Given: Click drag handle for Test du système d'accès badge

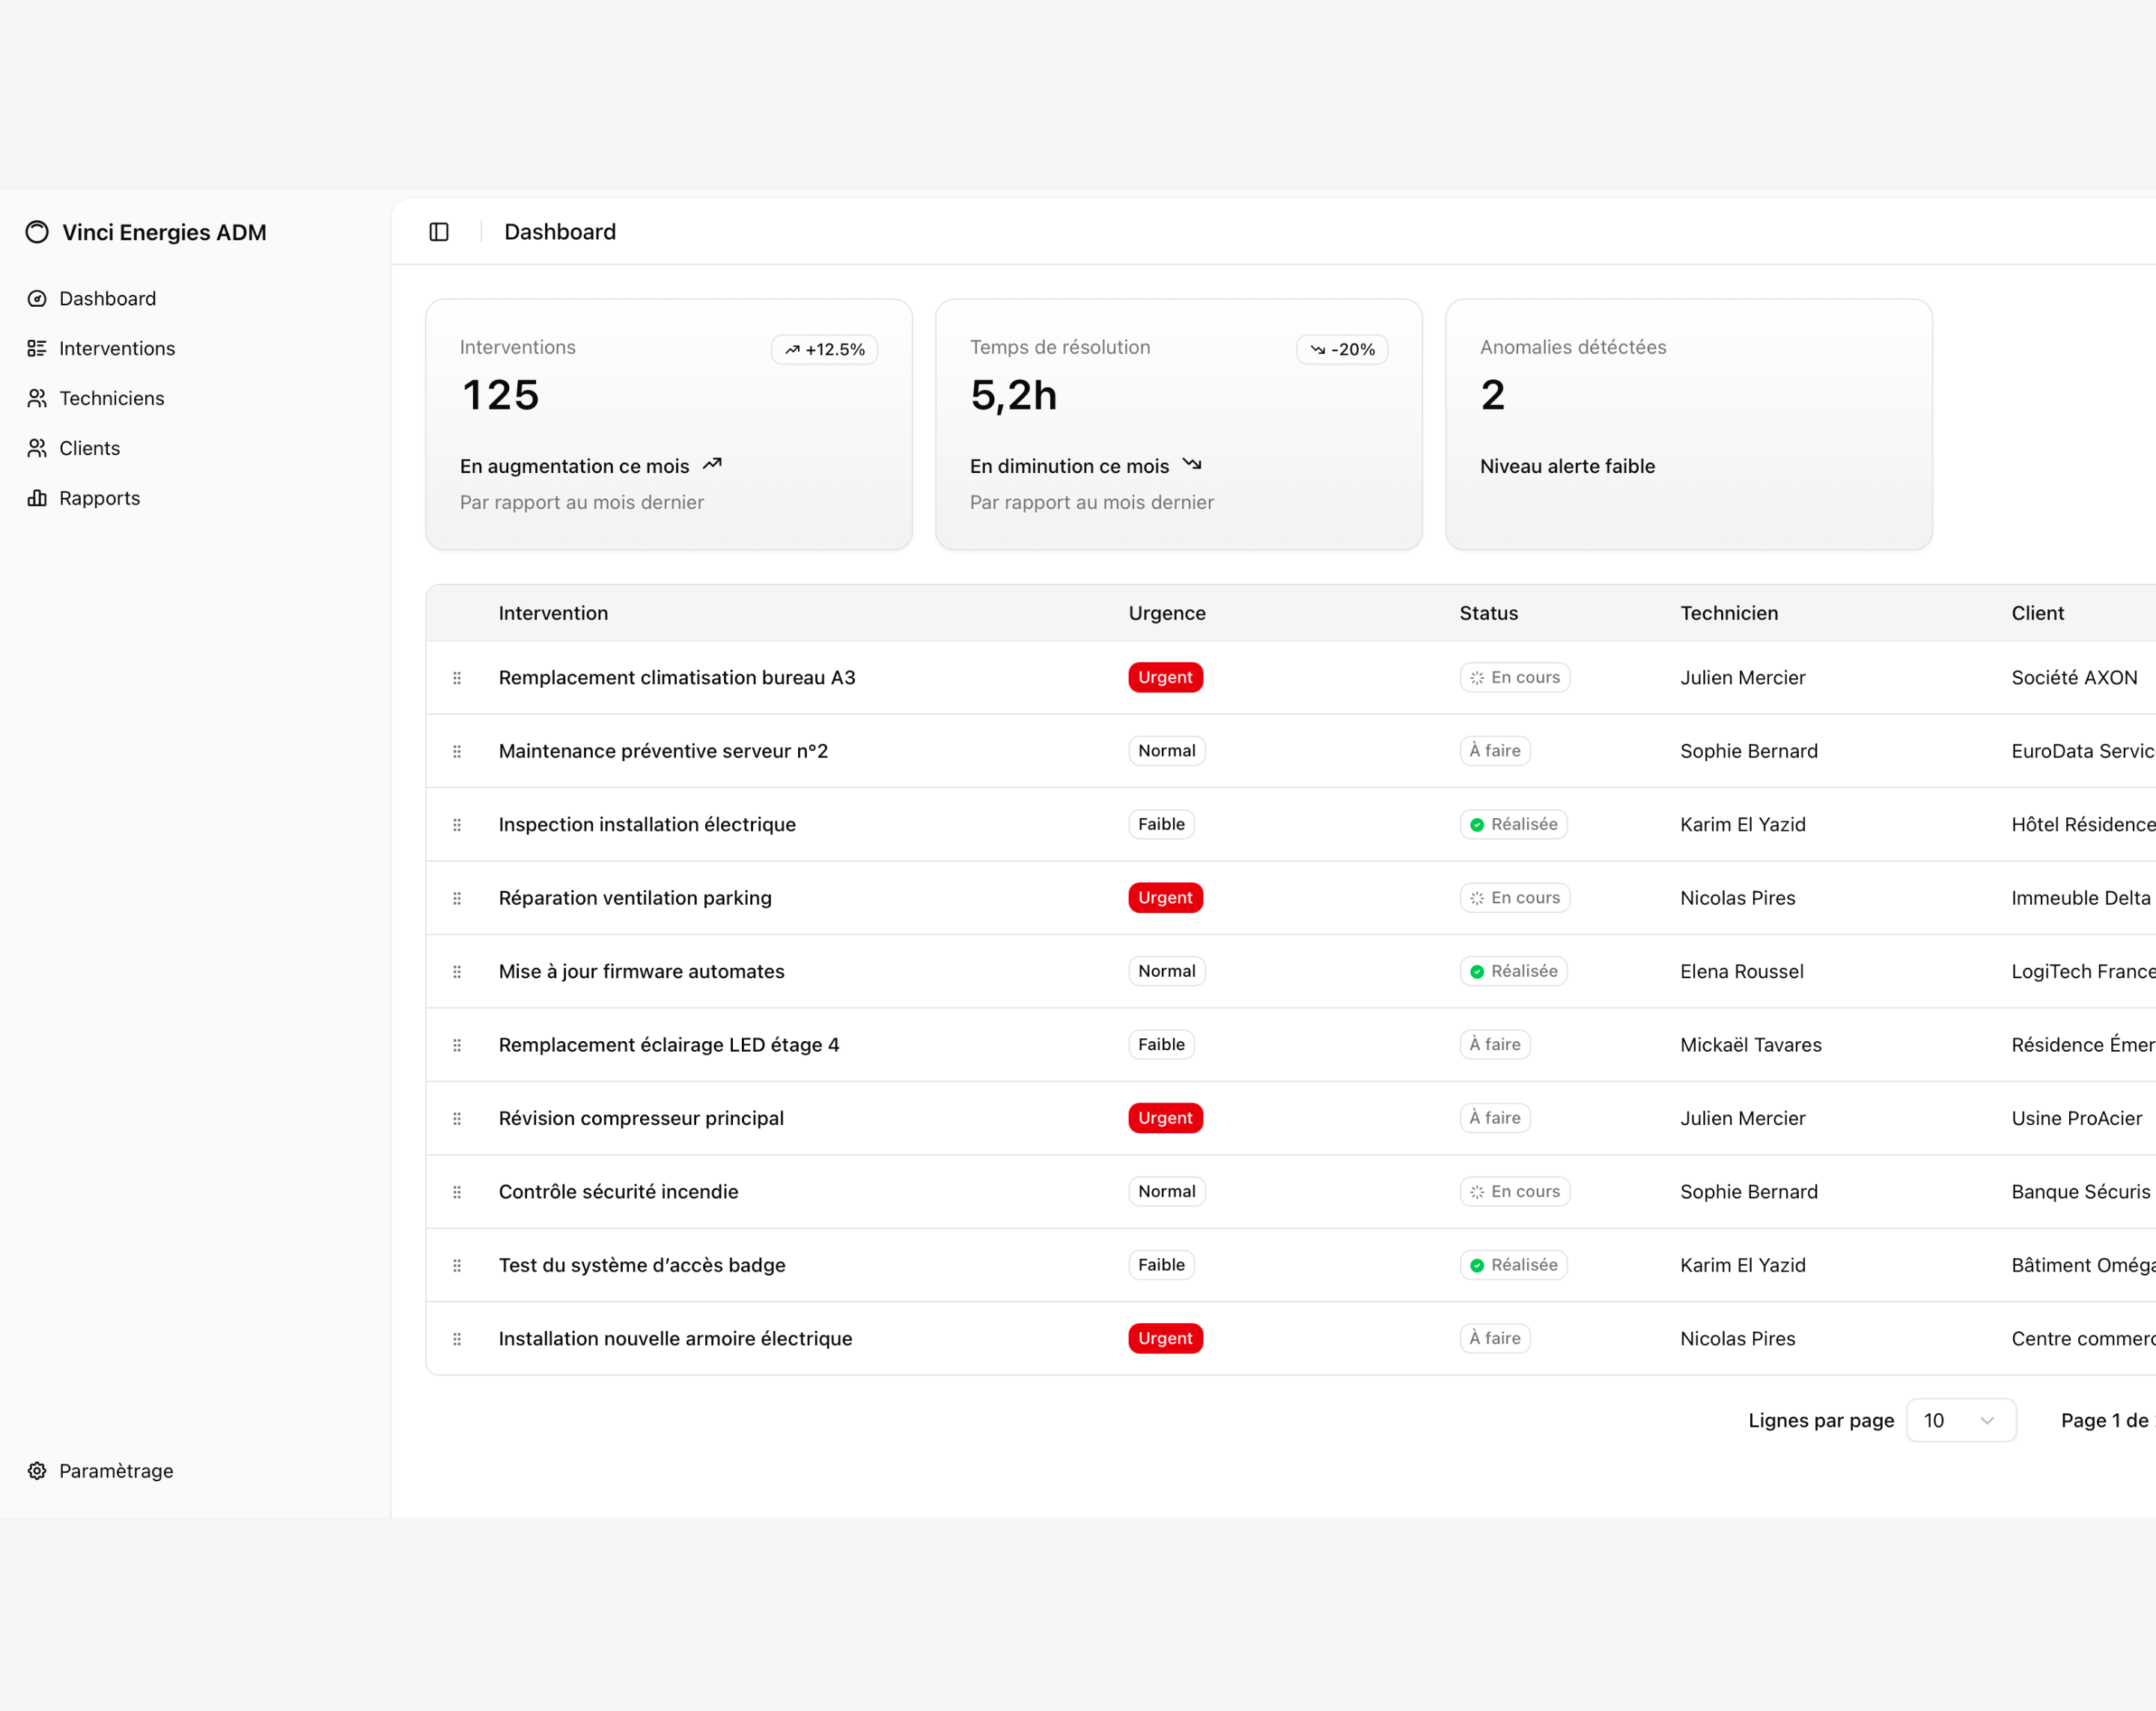Looking at the screenshot, I should [457, 1265].
